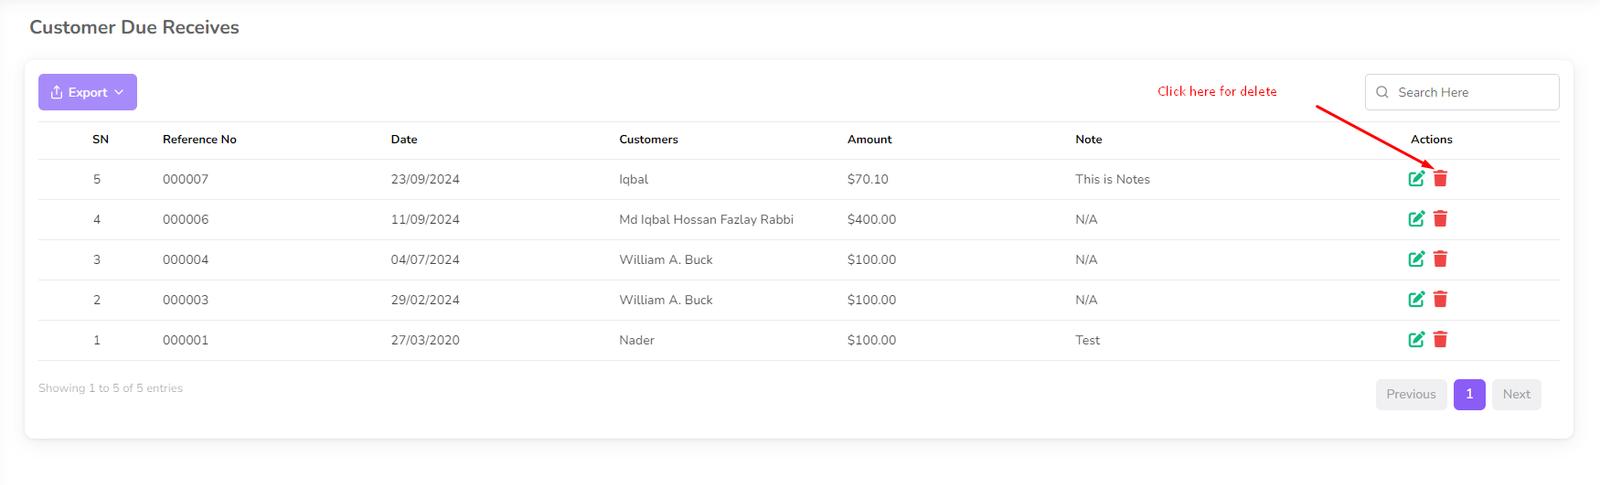Delete the entry with reference 000007
The image size is (1600, 485).
[x=1440, y=179]
